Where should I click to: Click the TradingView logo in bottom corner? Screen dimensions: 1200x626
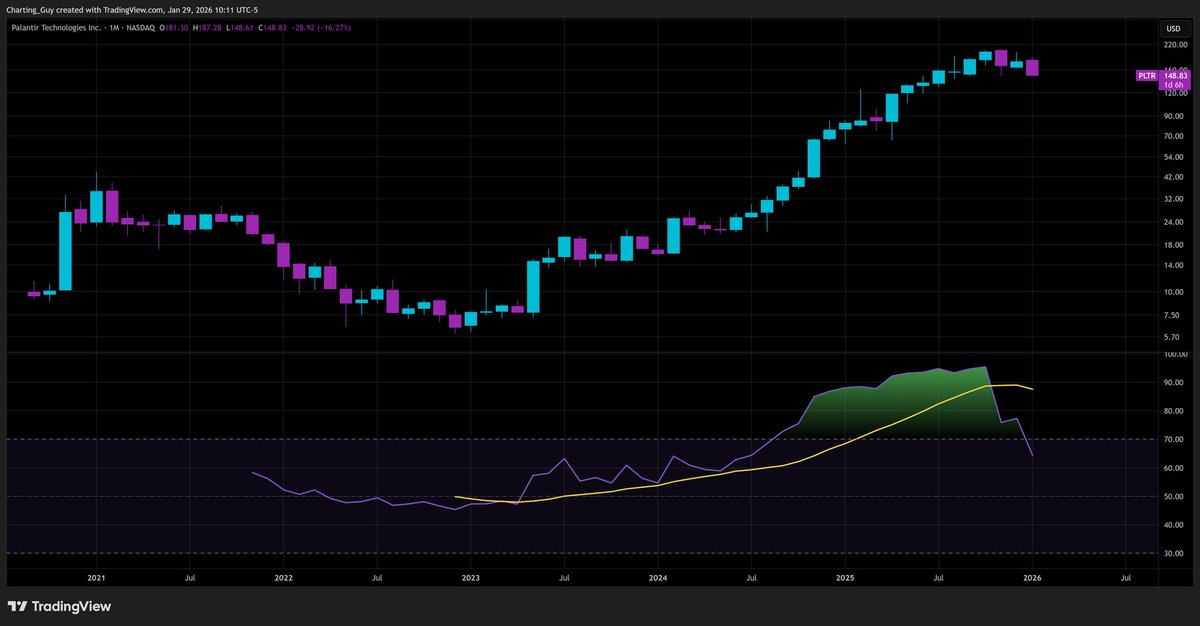[59, 606]
